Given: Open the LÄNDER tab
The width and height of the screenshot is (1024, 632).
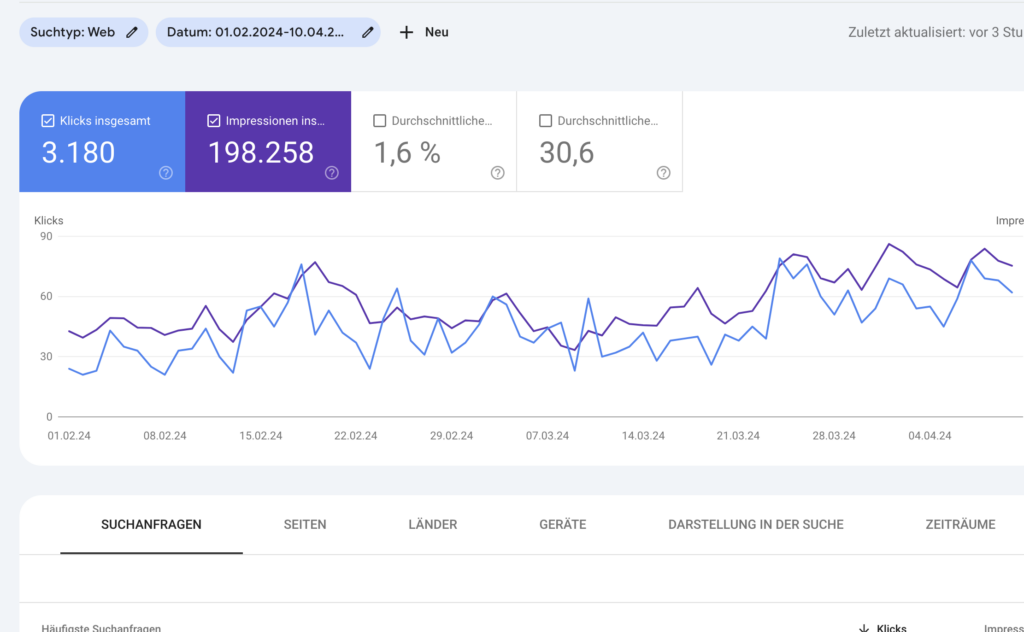Looking at the screenshot, I should point(433,524).
